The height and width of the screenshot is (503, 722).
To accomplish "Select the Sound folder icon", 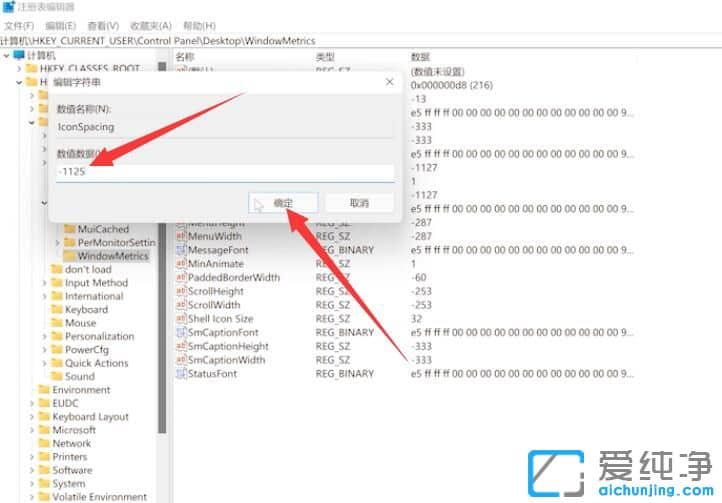I will tap(57, 376).
